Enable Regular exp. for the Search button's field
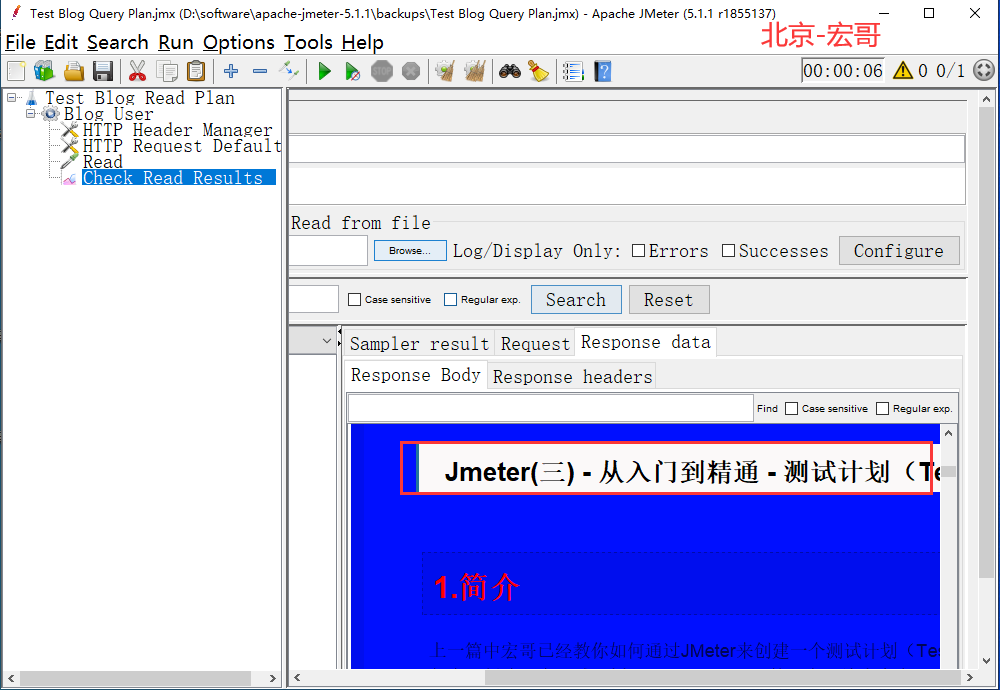The height and width of the screenshot is (690, 1000). [450, 300]
